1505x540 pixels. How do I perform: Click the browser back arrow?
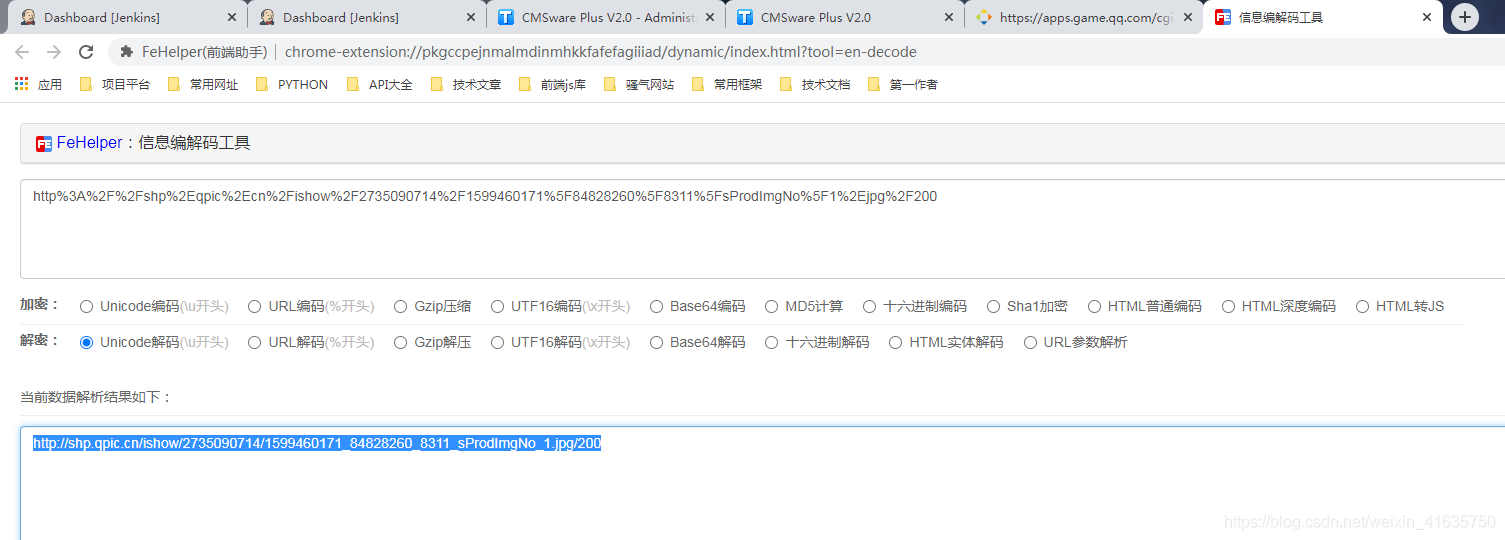(22, 52)
